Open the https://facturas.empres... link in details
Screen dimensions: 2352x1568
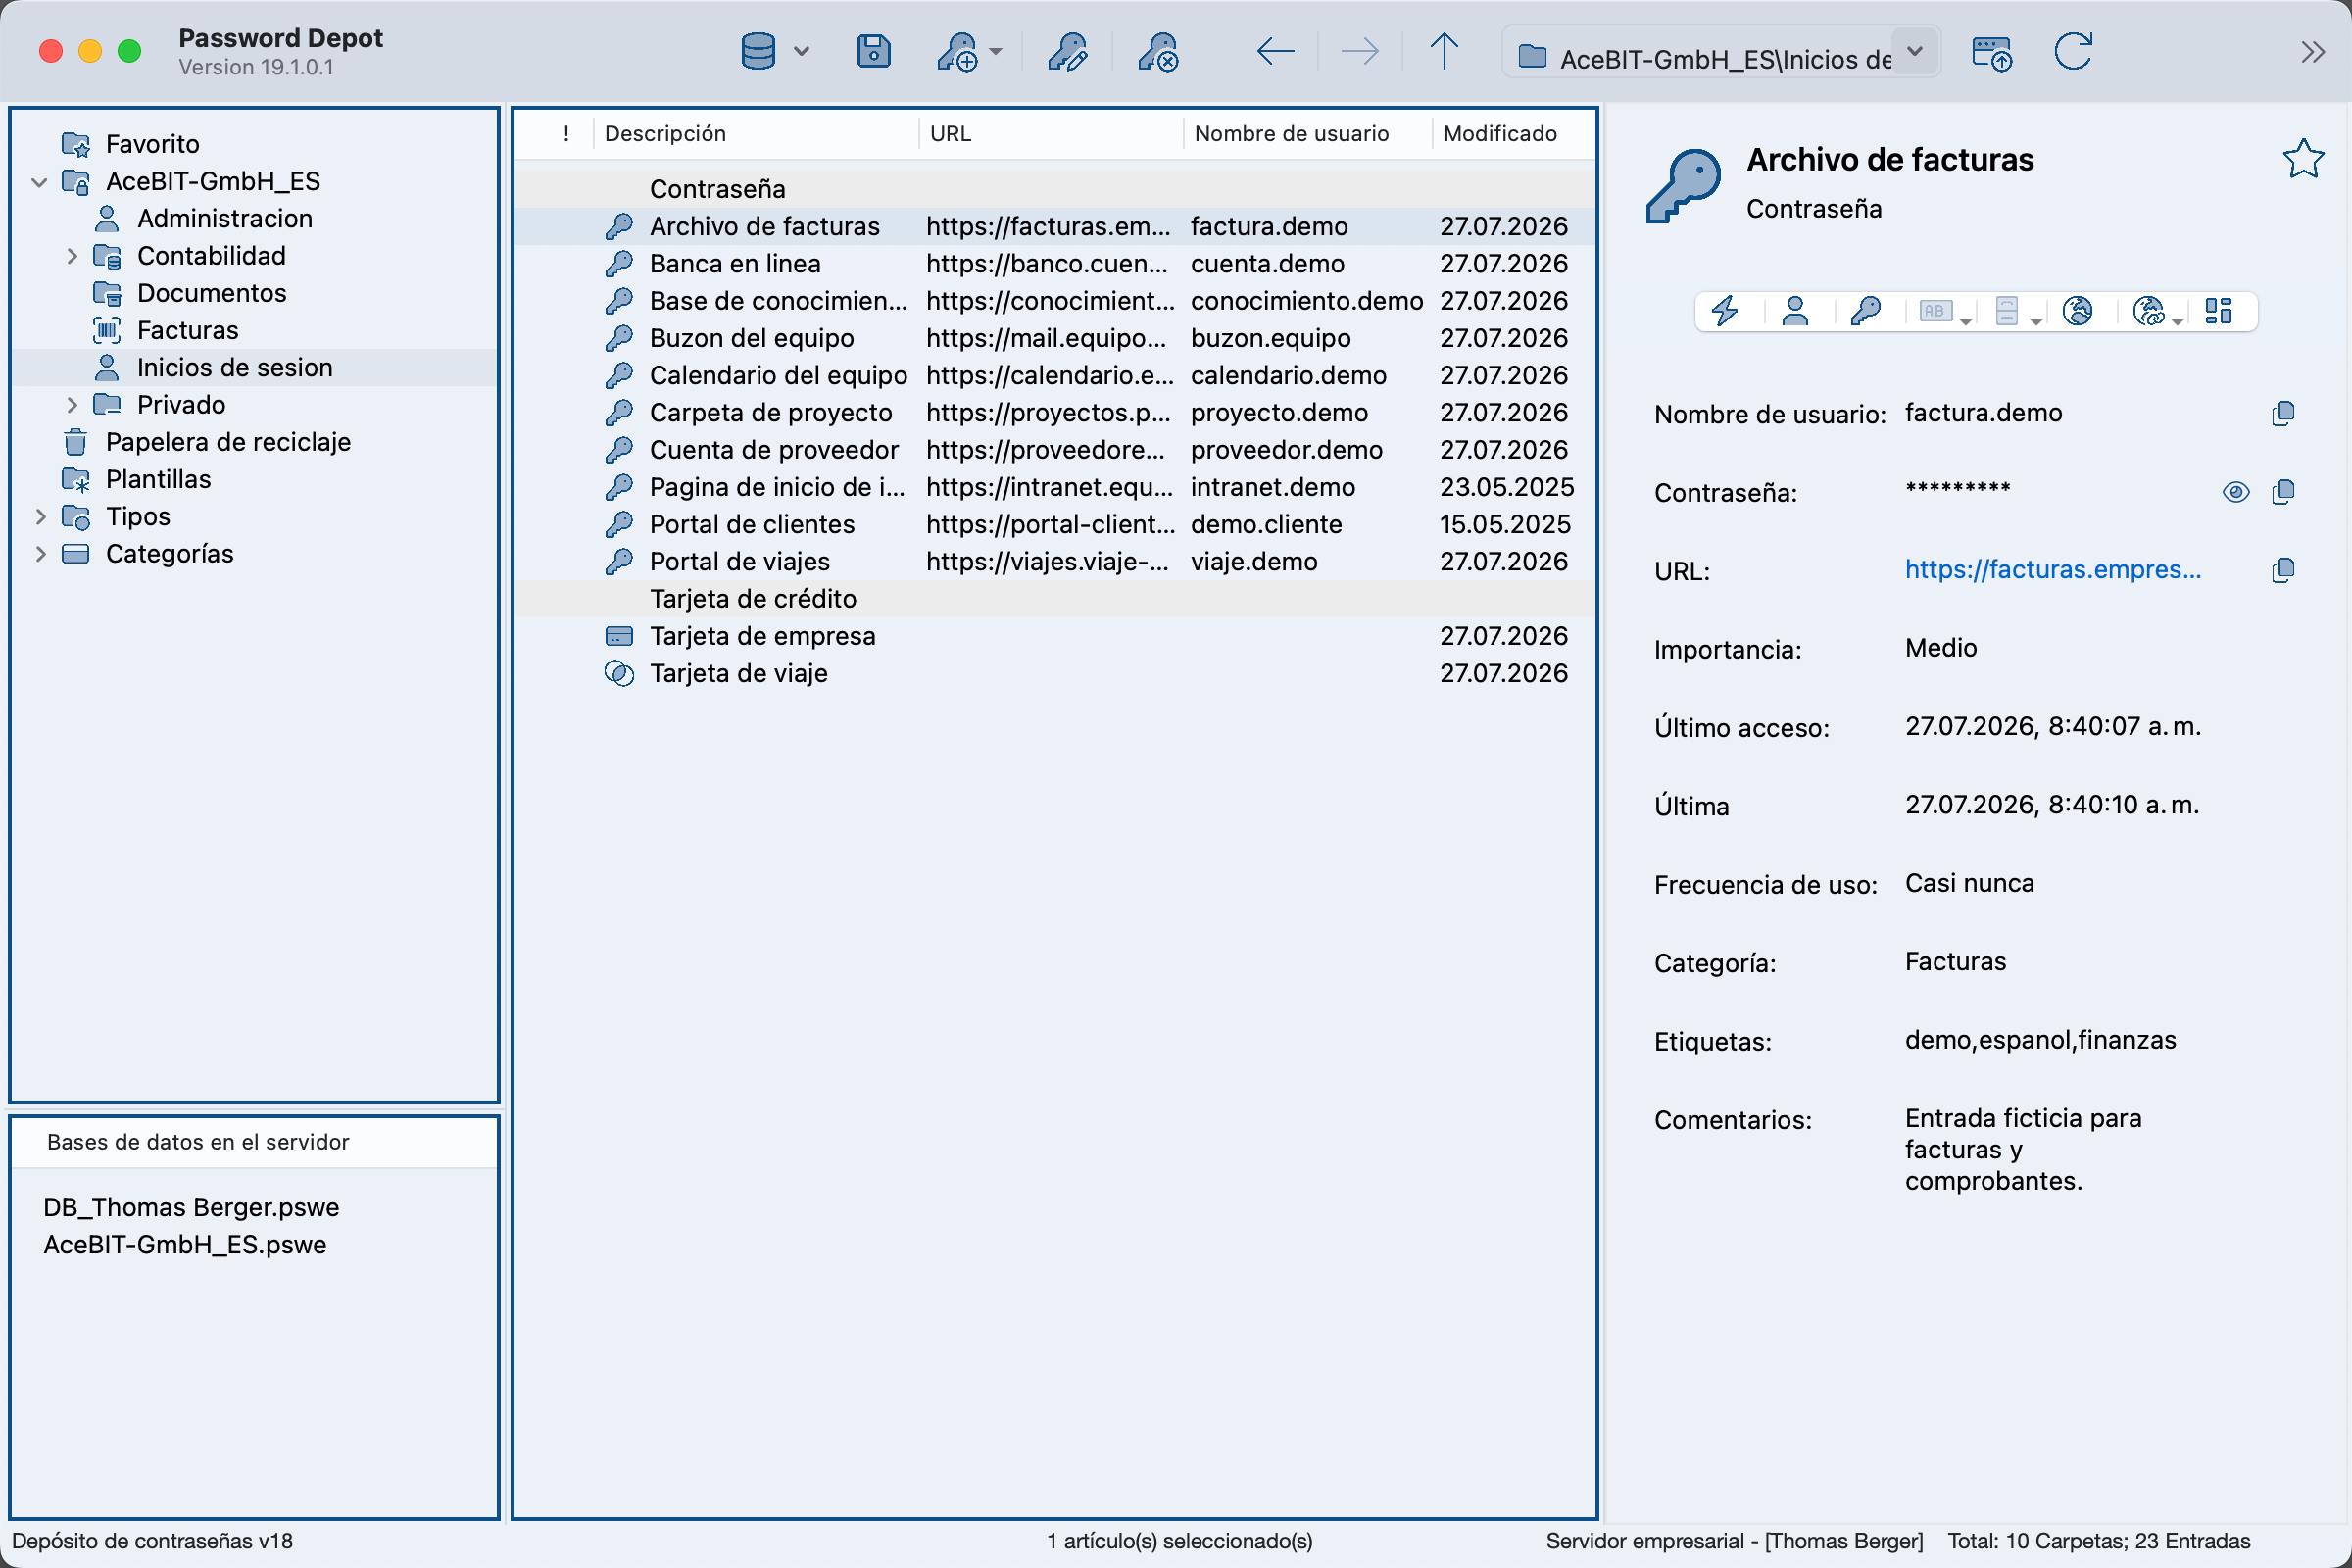pyautogui.click(x=2052, y=569)
